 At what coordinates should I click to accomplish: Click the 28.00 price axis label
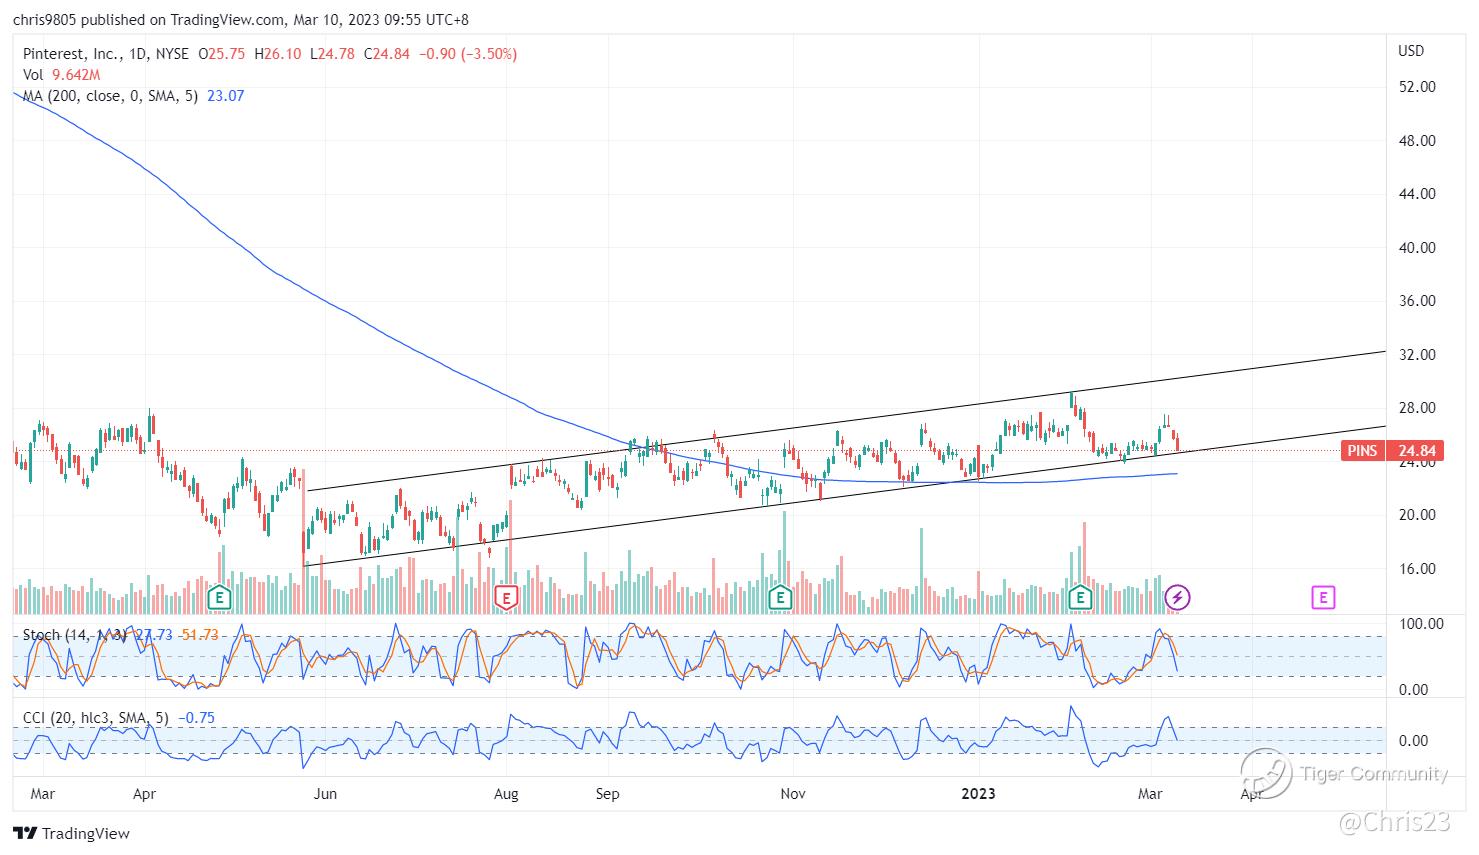[x=1418, y=408]
